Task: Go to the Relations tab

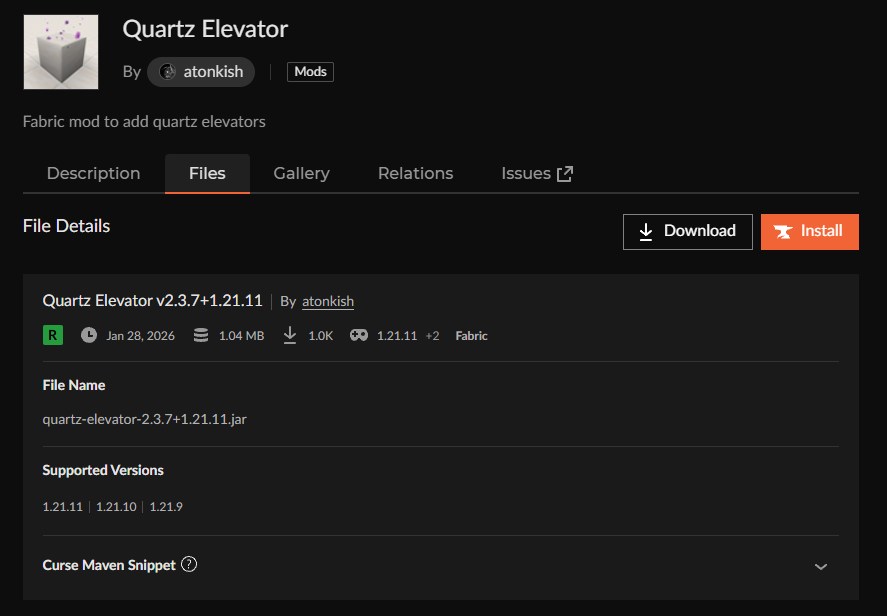Action: click(415, 173)
